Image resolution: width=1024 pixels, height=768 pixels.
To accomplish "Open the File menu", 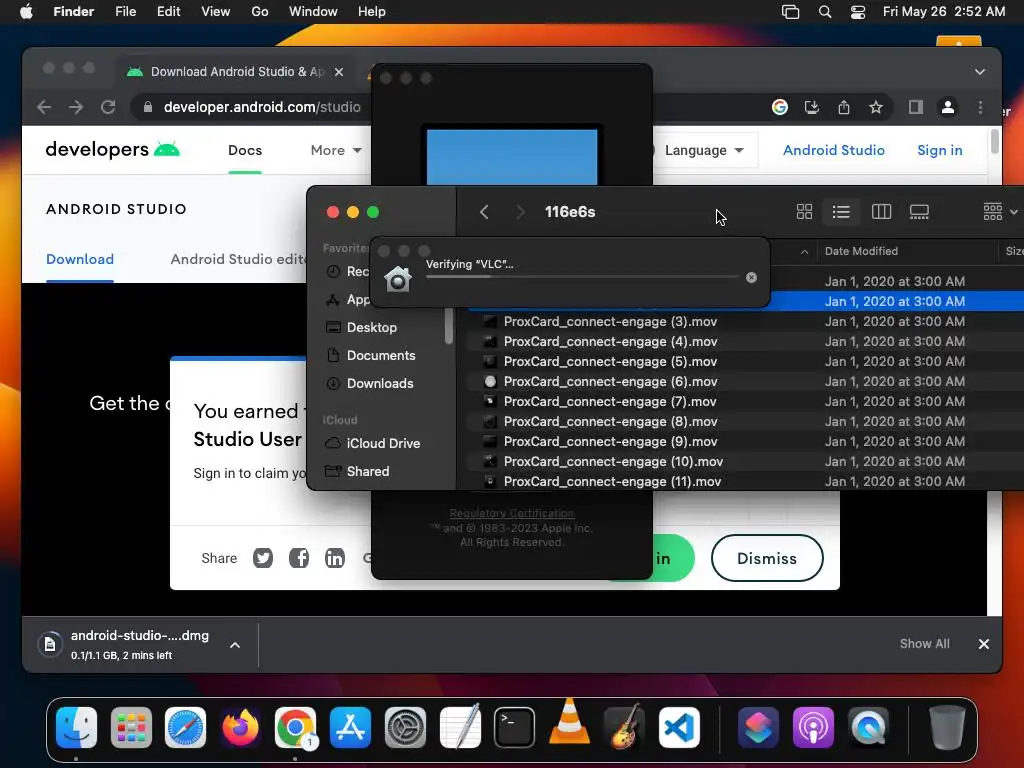I will click(125, 12).
